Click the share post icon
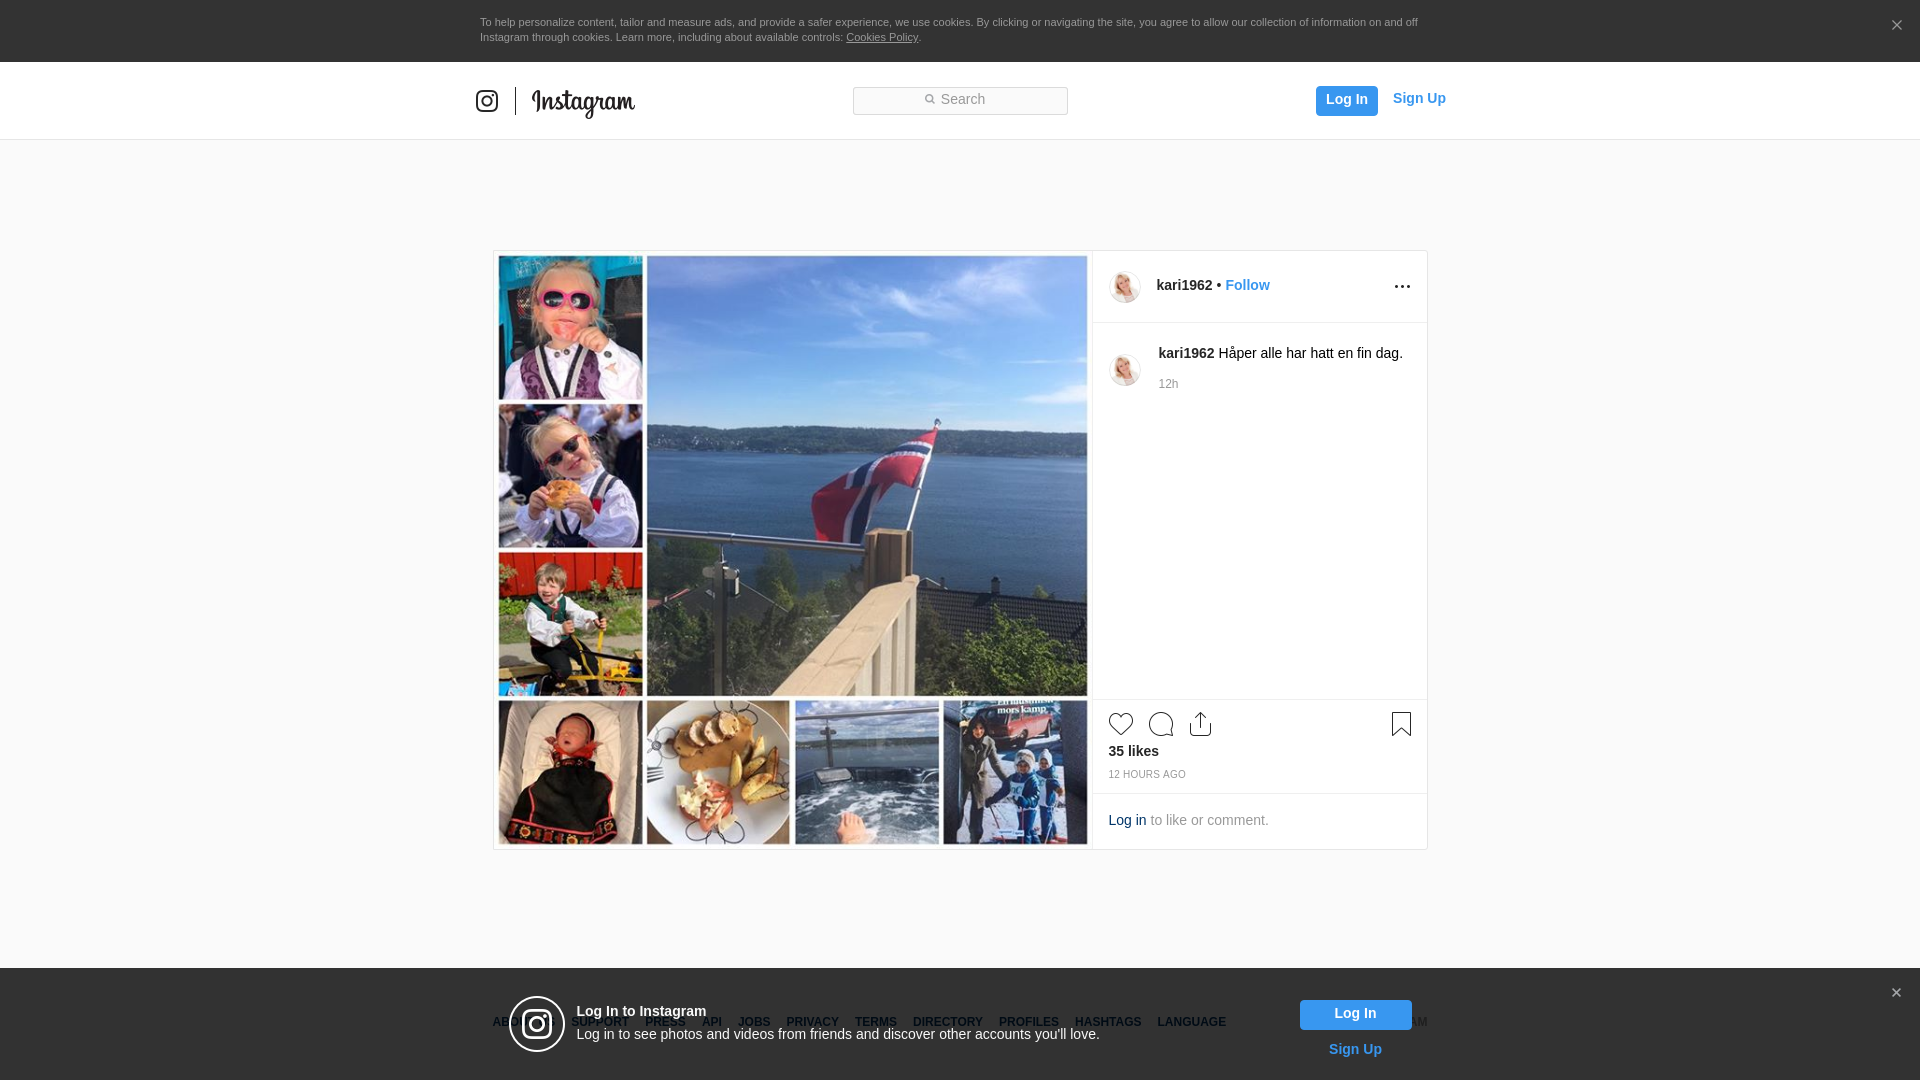The width and height of the screenshot is (1920, 1080). tap(1200, 724)
